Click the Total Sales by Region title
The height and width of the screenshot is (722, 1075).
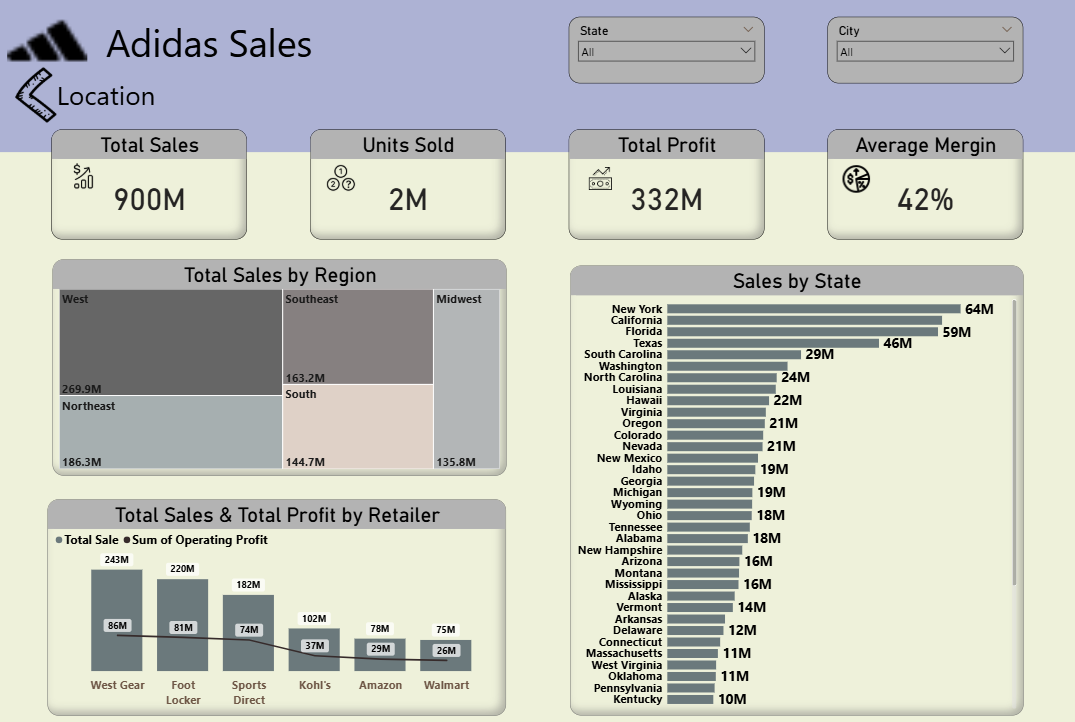pyautogui.click(x=280, y=275)
